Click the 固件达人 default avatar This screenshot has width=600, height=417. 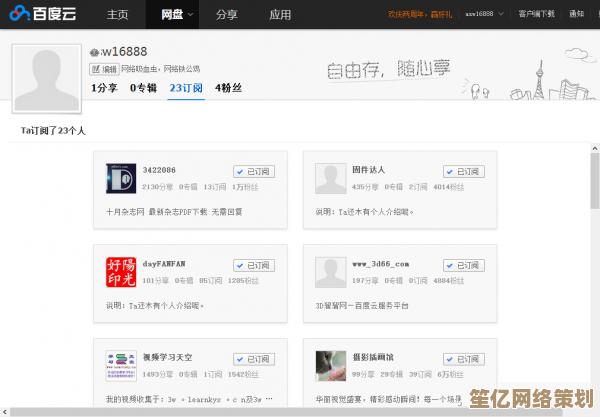[330, 178]
